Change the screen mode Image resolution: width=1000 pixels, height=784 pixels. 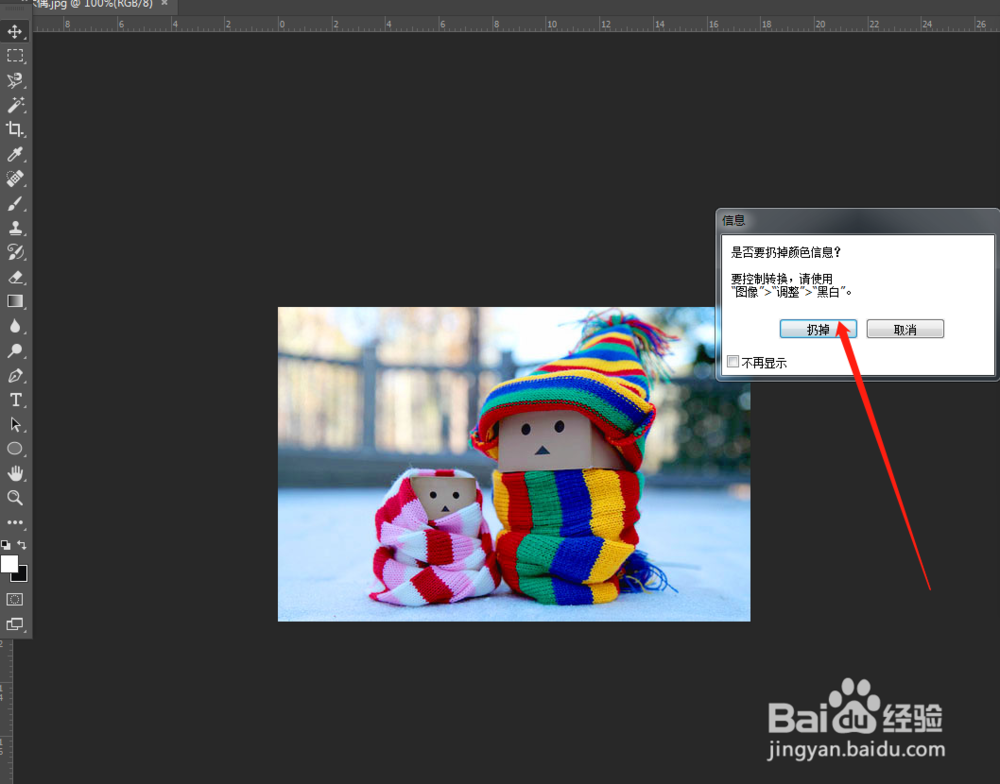pyautogui.click(x=15, y=624)
